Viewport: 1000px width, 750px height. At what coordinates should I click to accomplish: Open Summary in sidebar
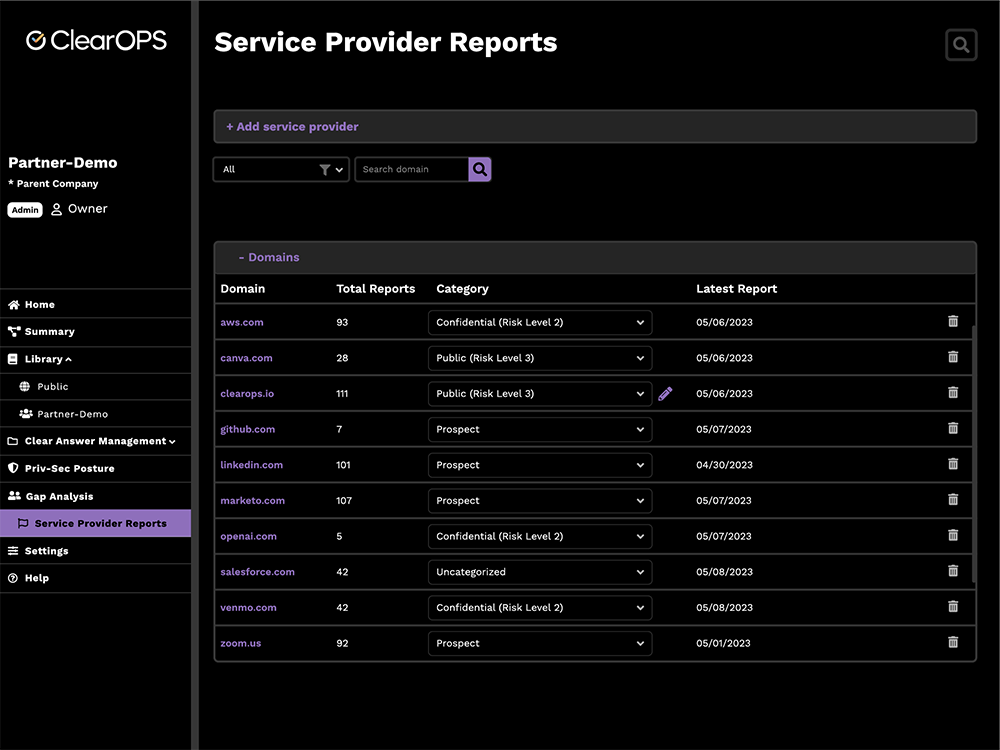coord(96,332)
